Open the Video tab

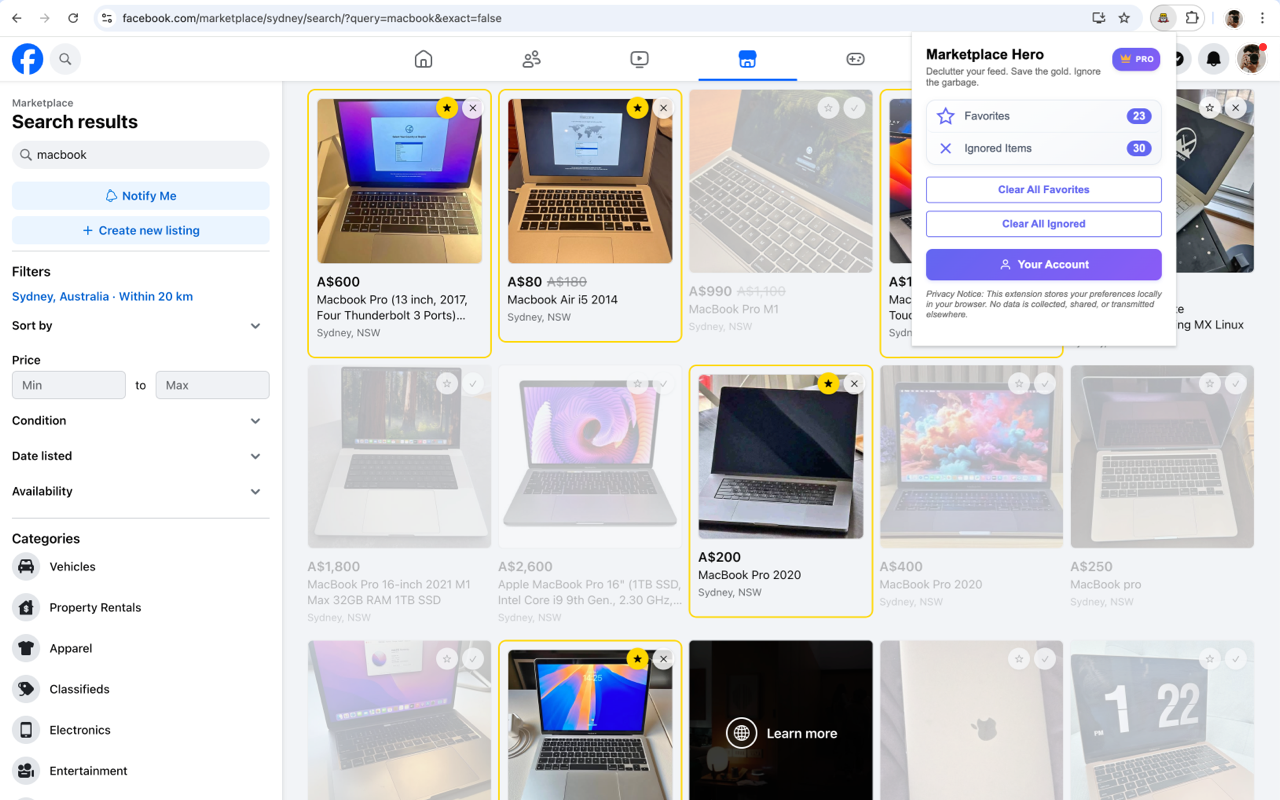(x=639, y=59)
